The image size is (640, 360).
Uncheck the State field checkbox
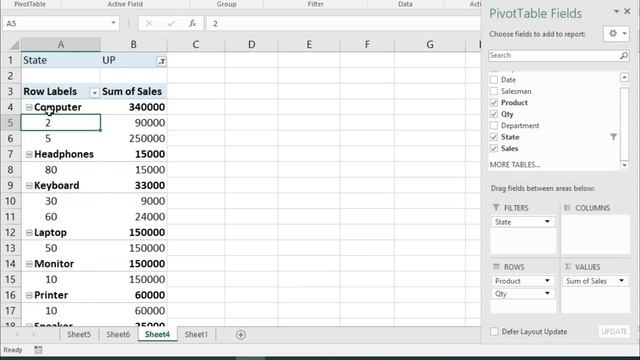click(494, 137)
